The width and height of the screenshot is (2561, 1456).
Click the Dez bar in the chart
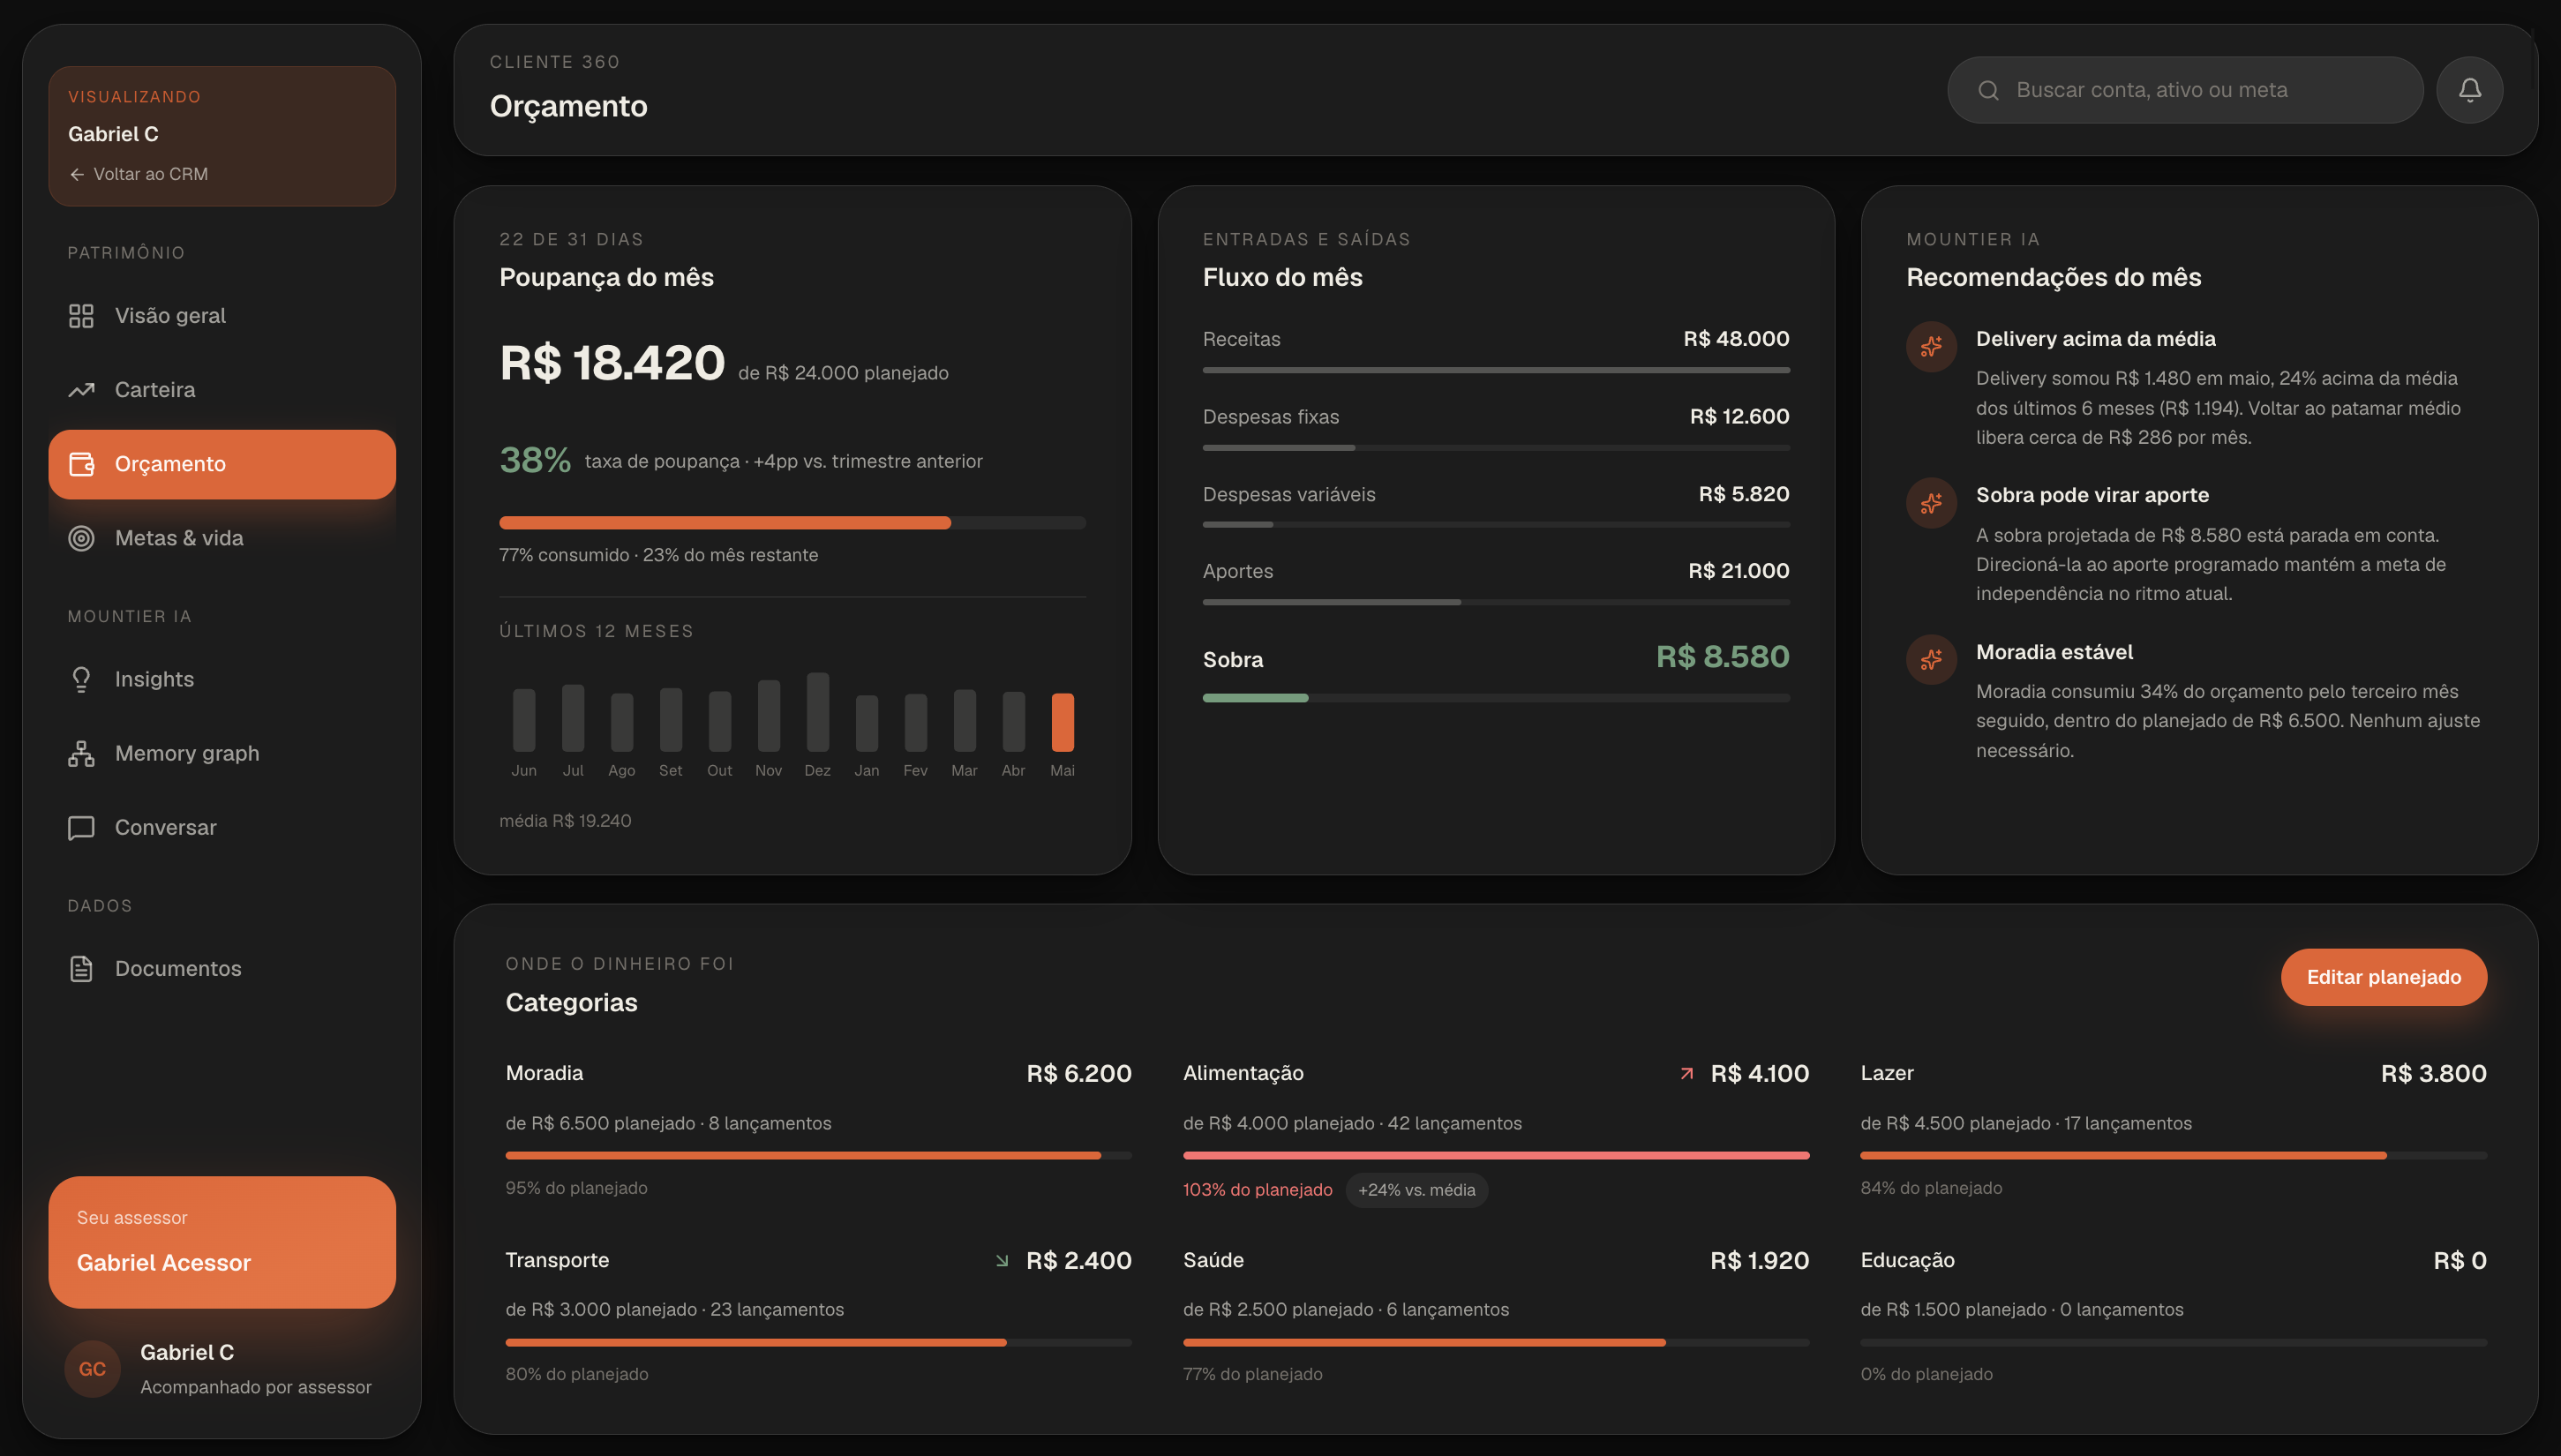click(817, 712)
